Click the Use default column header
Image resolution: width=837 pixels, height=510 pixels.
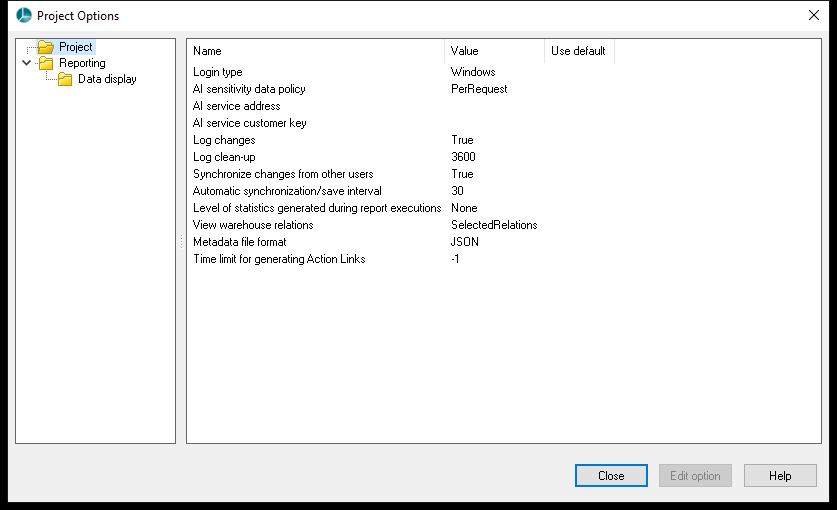579,51
